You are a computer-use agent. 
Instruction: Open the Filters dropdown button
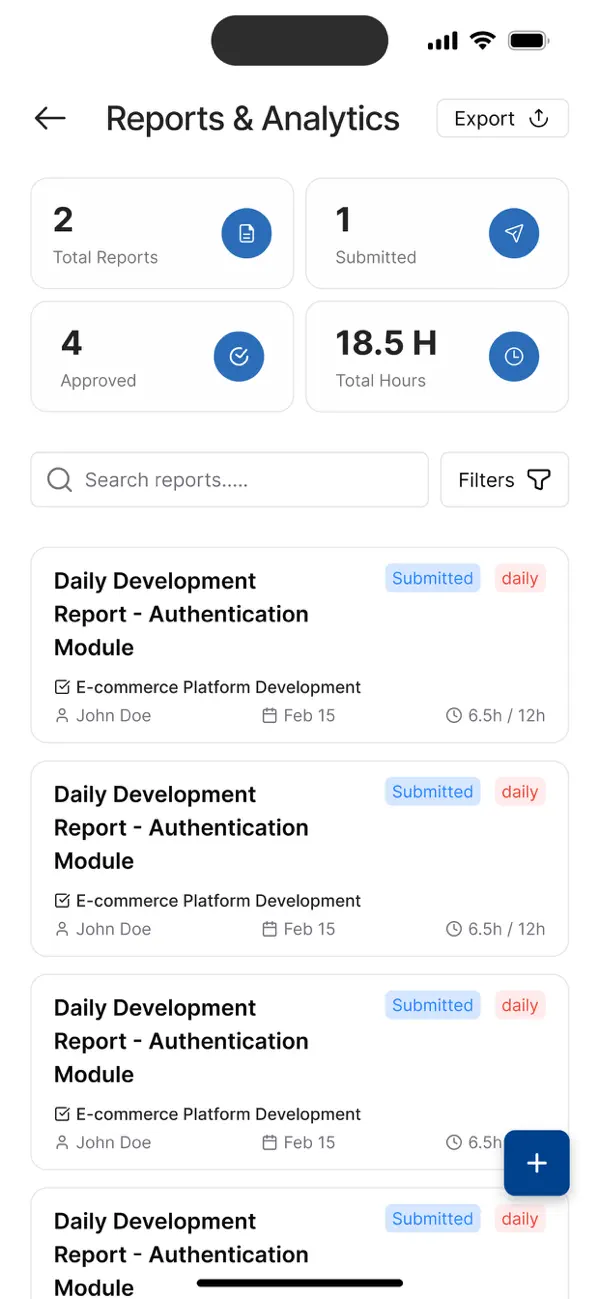pos(505,480)
